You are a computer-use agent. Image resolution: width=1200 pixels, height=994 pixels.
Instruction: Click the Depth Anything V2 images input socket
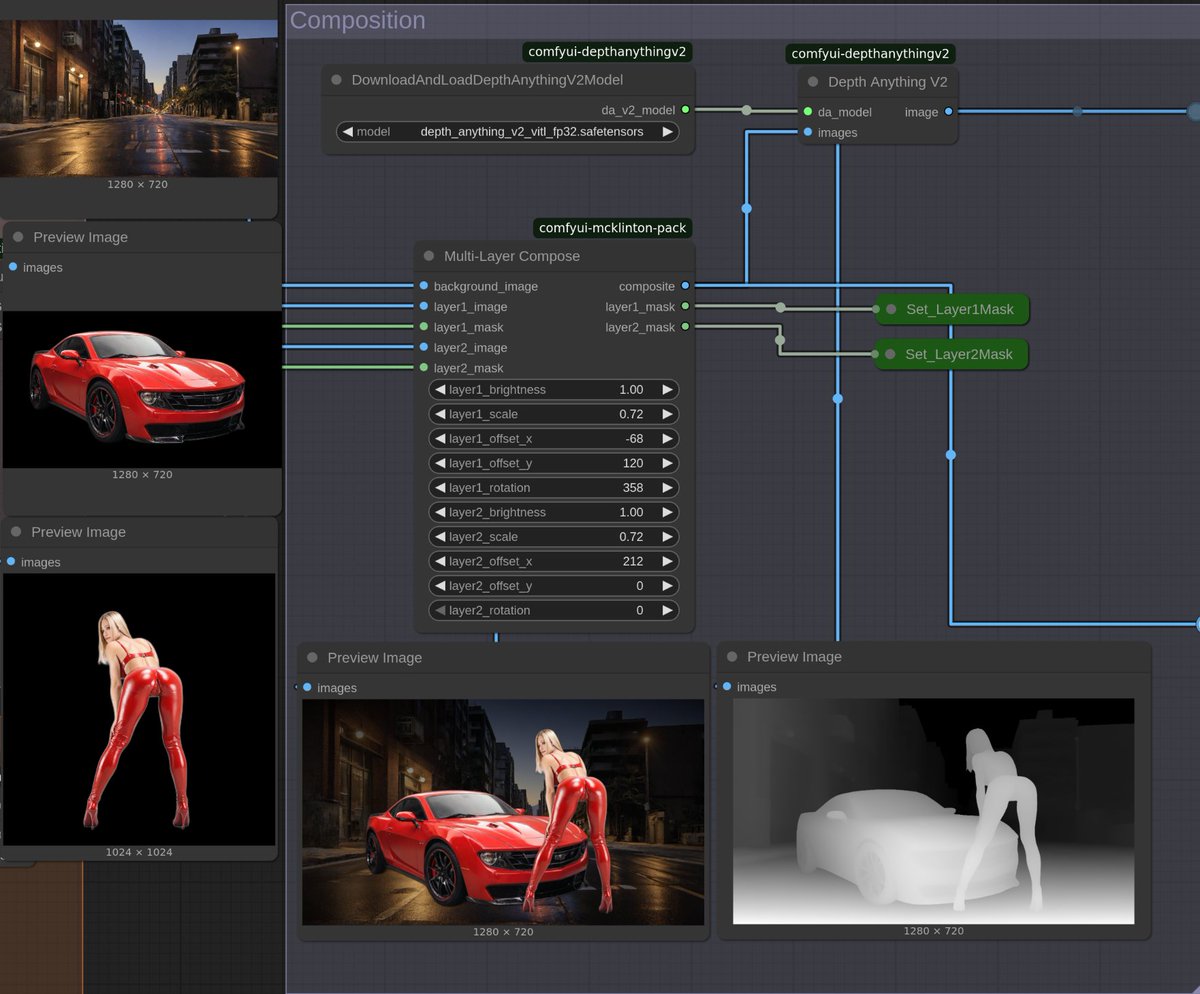[807, 132]
